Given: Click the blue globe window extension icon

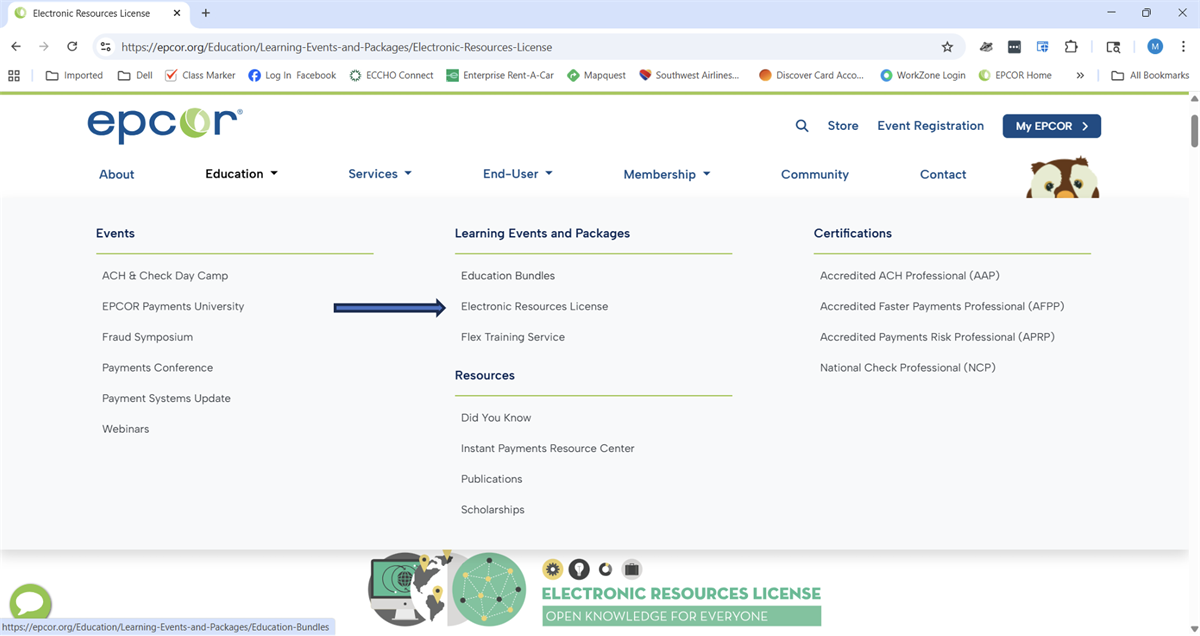Looking at the screenshot, I should click(1042, 46).
